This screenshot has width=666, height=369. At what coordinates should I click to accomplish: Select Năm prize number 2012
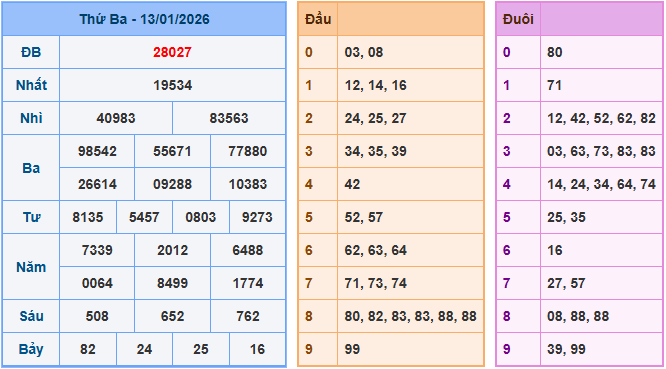[x=172, y=250]
